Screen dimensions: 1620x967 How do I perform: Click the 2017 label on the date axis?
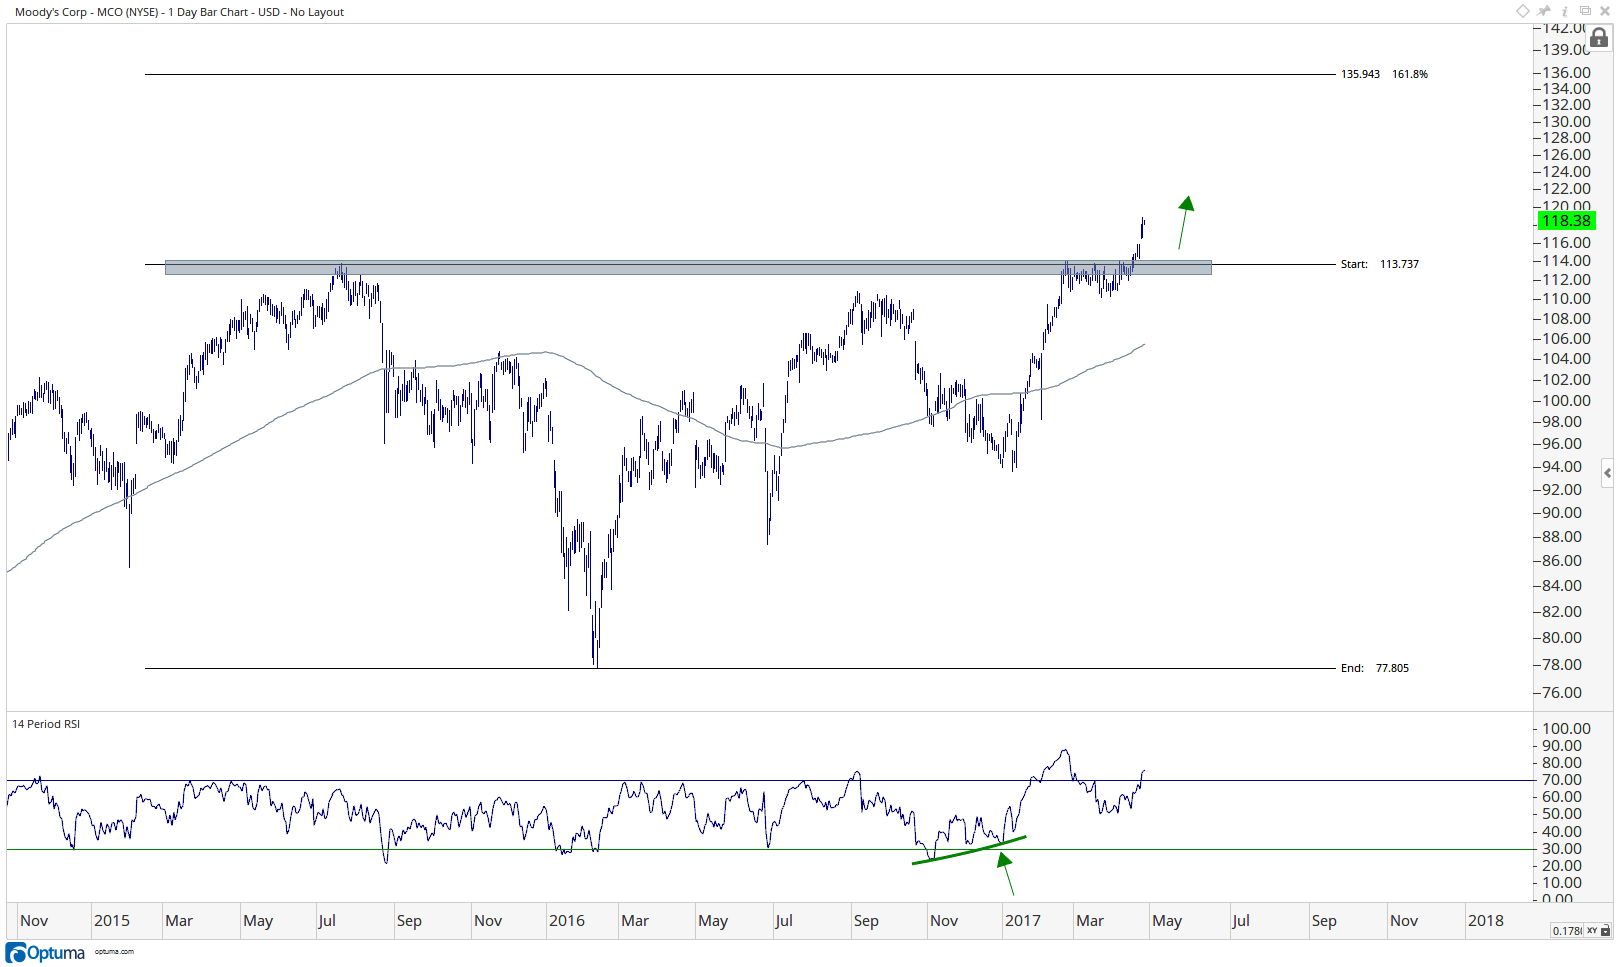[1022, 921]
